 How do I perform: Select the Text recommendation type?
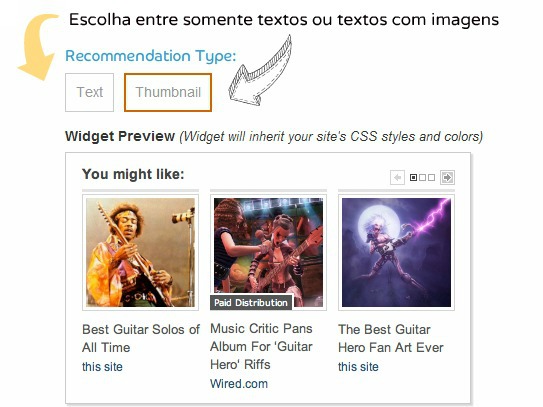coord(89,92)
